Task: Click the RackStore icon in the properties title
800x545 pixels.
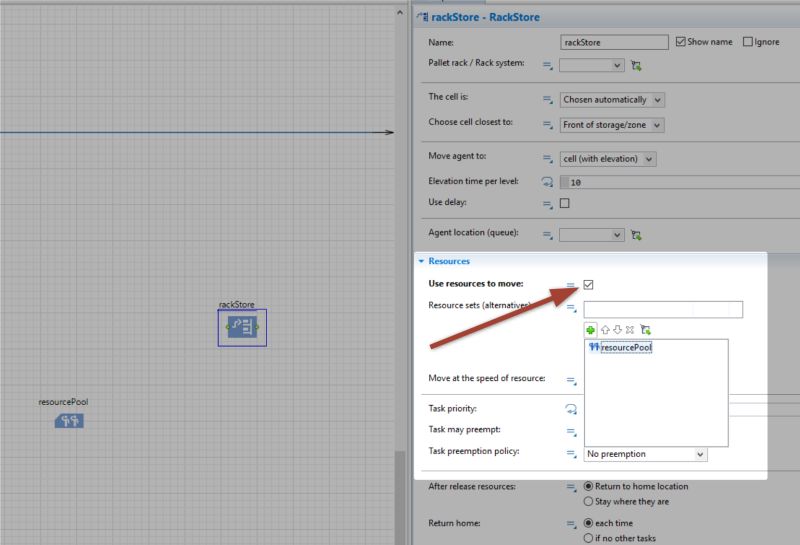Action: [422, 17]
